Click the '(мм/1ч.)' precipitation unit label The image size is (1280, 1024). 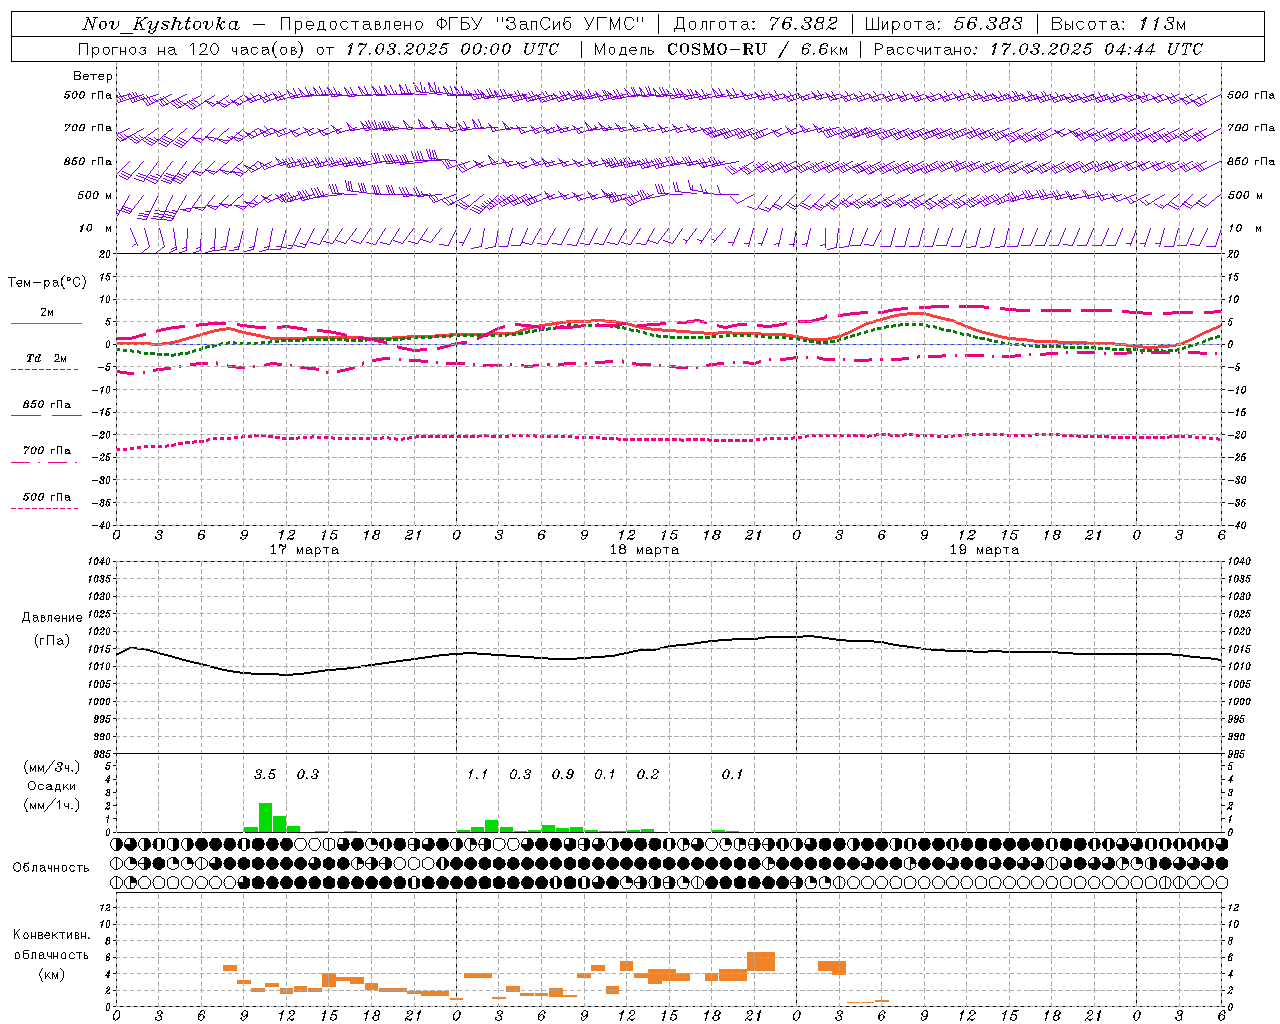coord(52,805)
